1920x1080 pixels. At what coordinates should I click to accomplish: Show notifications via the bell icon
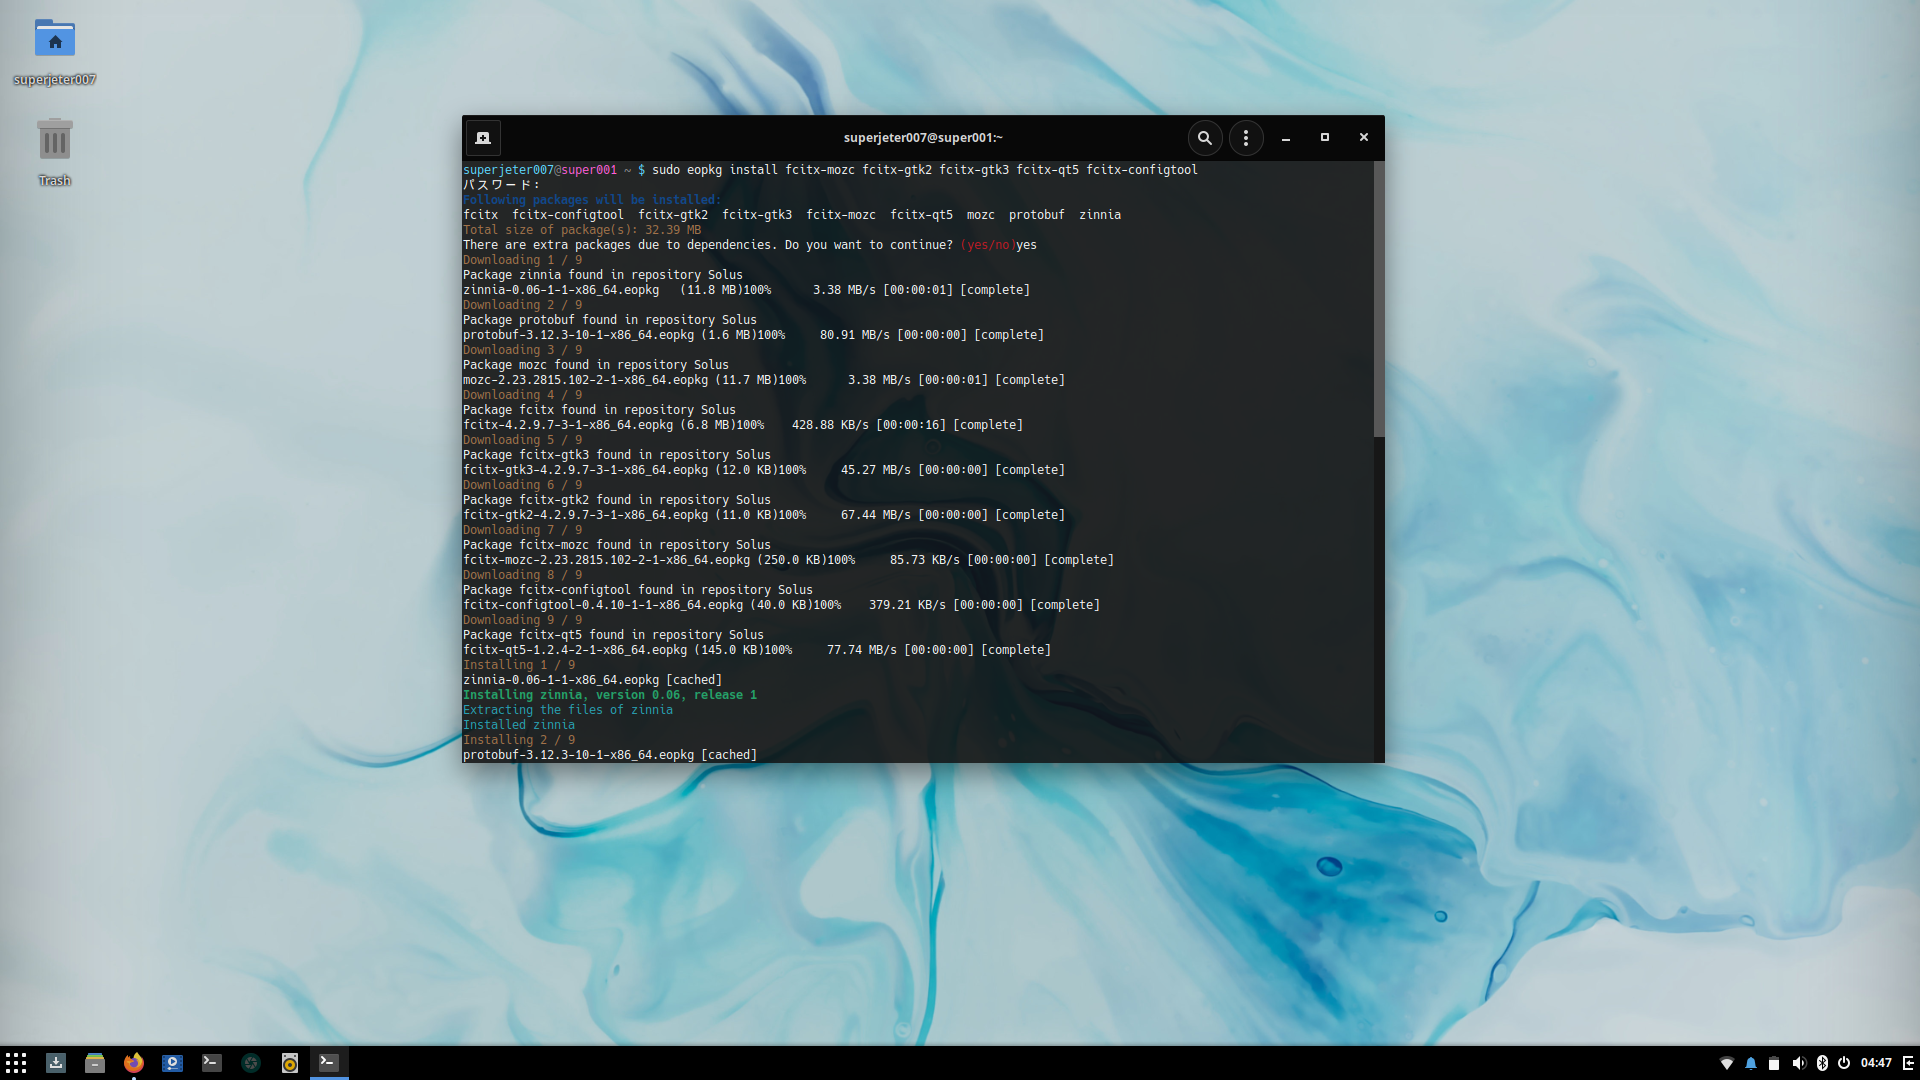[1751, 1063]
